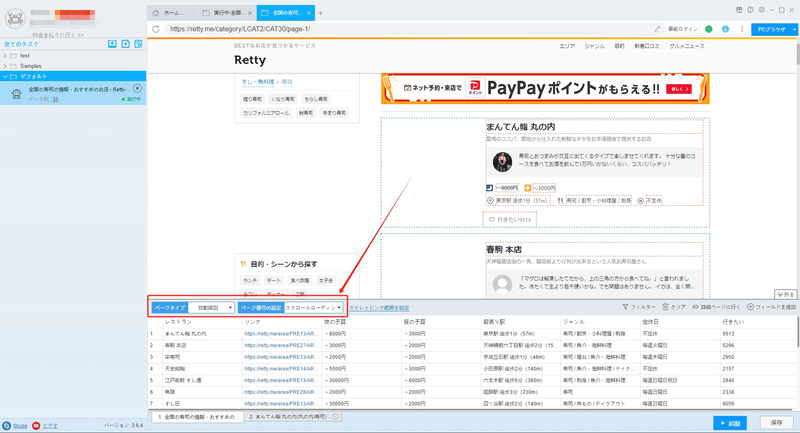The image size is (800, 433).
Task: Click the third sidebar toolbar icon
Action: pyautogui.click(x=138, y=44)
